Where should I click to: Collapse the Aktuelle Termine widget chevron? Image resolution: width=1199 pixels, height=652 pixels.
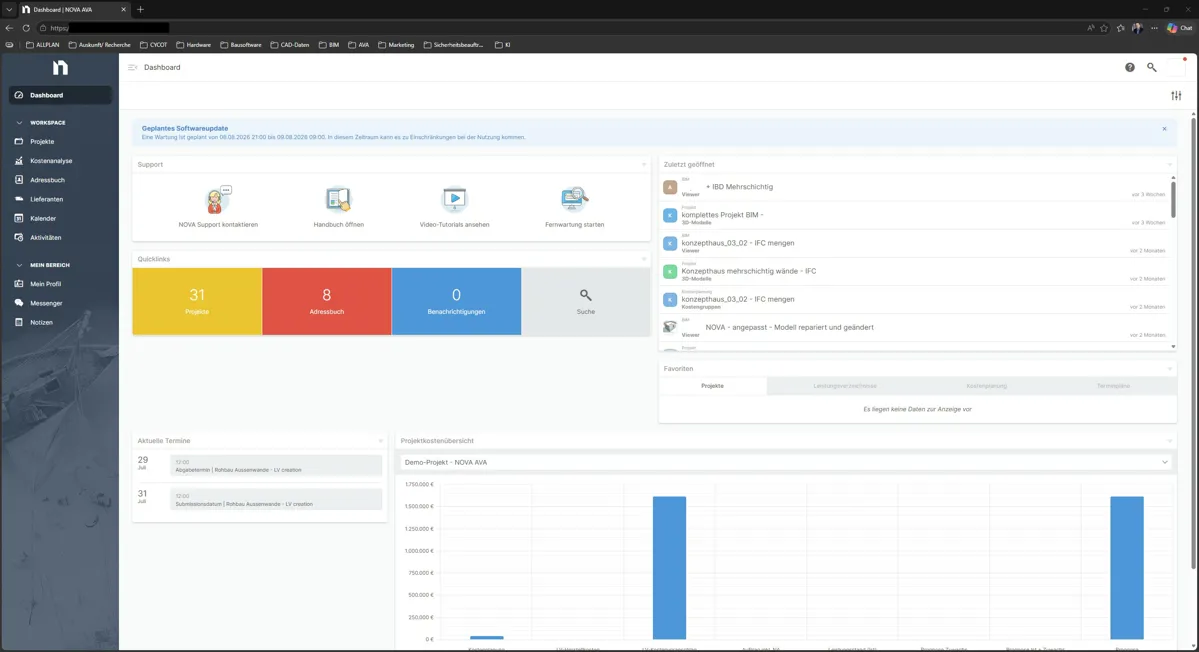tap(381, 441)
